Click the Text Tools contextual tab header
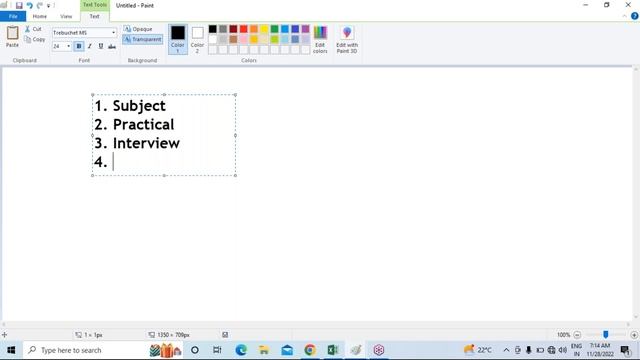 coord(95,5)
